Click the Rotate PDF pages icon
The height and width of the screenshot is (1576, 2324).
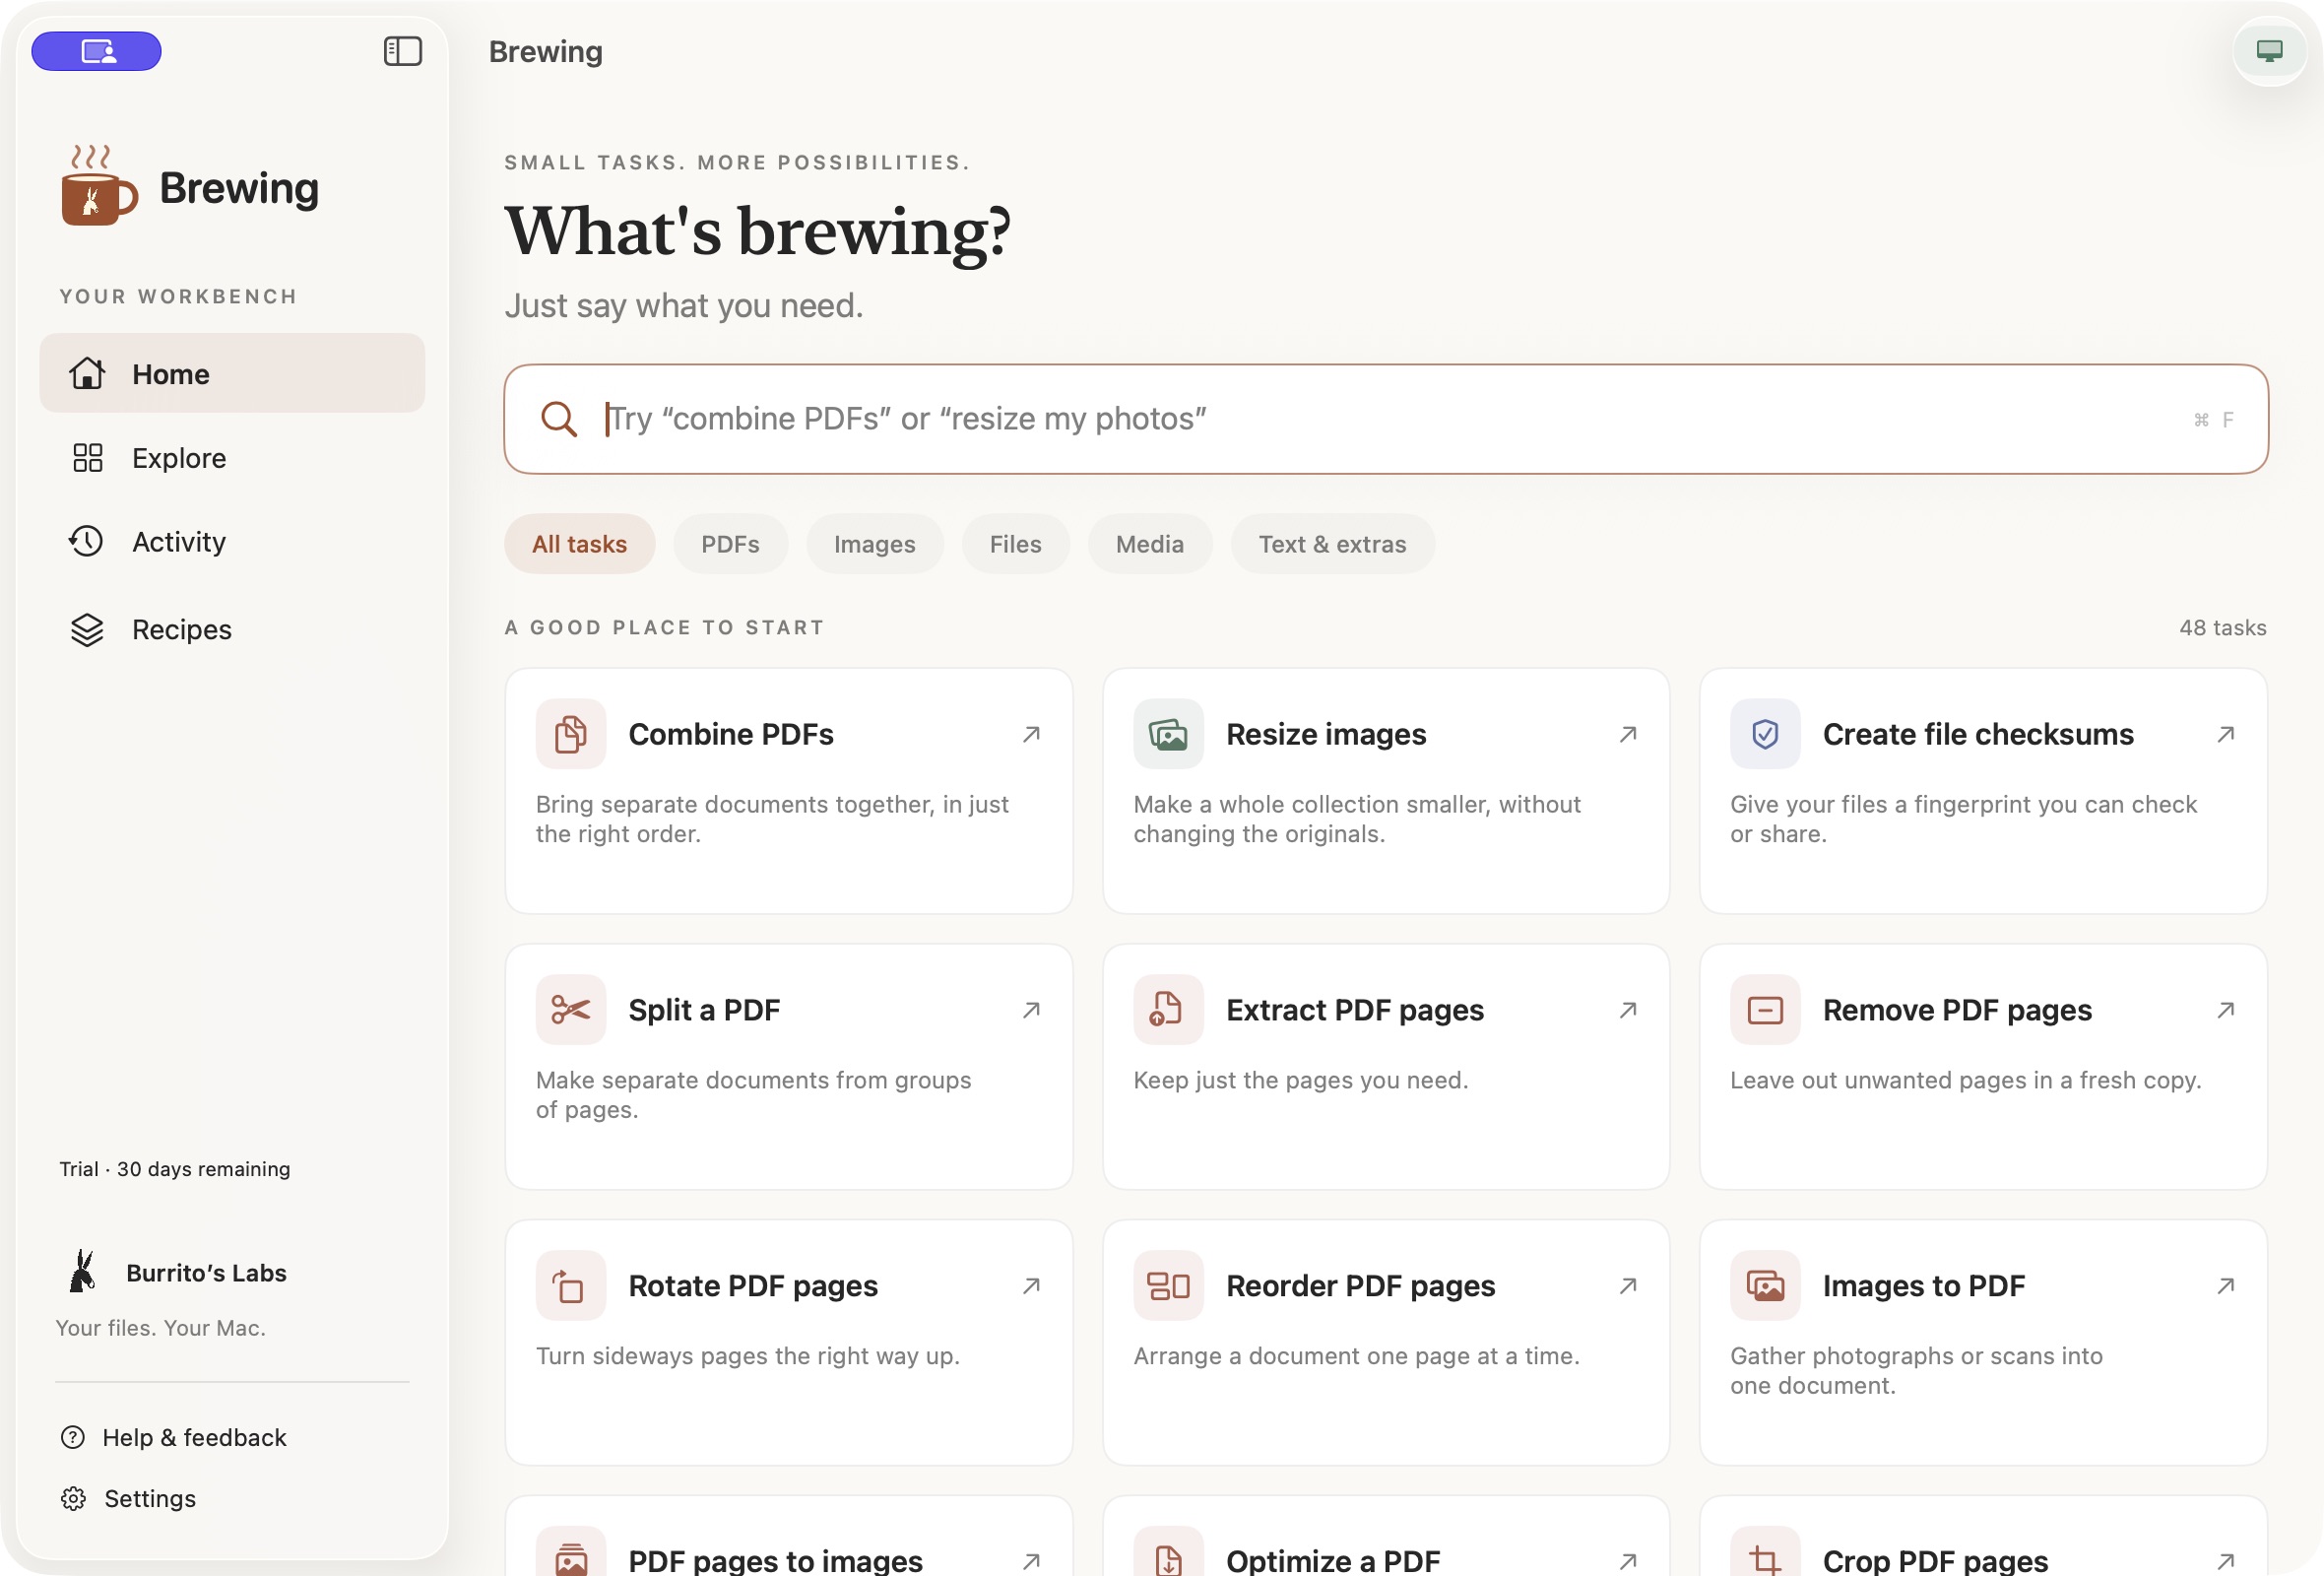570,1286
